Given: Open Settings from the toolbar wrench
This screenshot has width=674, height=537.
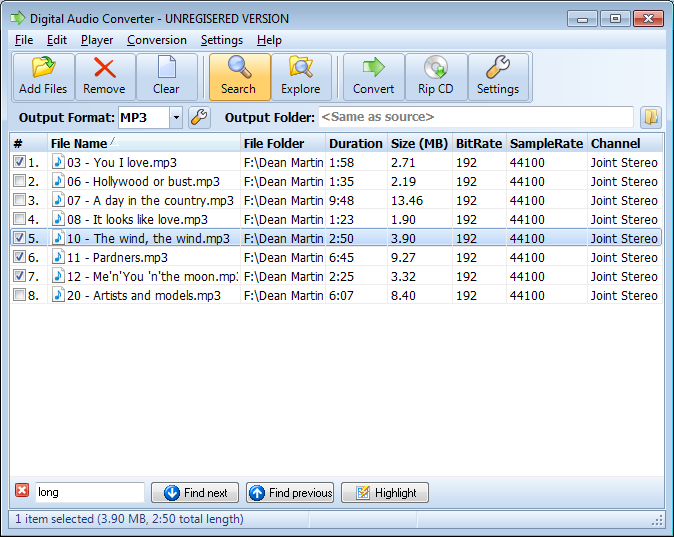Looking at the screenshot, I should pyautogui.click(x=497, y=77).
